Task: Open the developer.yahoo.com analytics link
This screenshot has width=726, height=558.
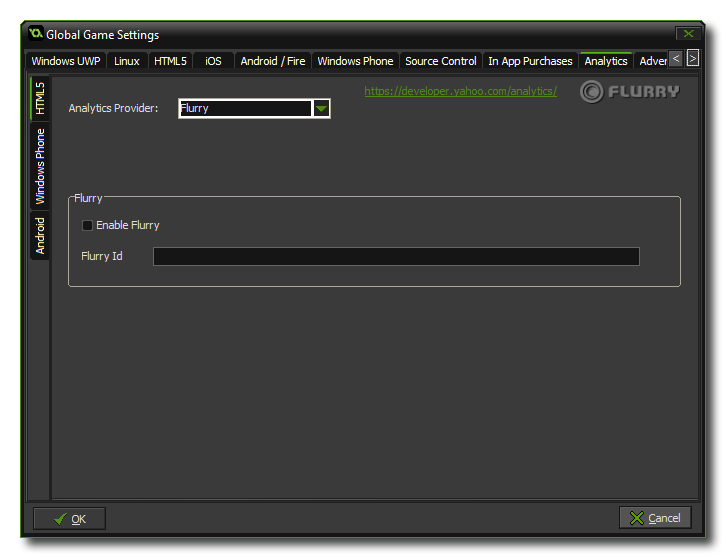Action: (x=460, y=91)
